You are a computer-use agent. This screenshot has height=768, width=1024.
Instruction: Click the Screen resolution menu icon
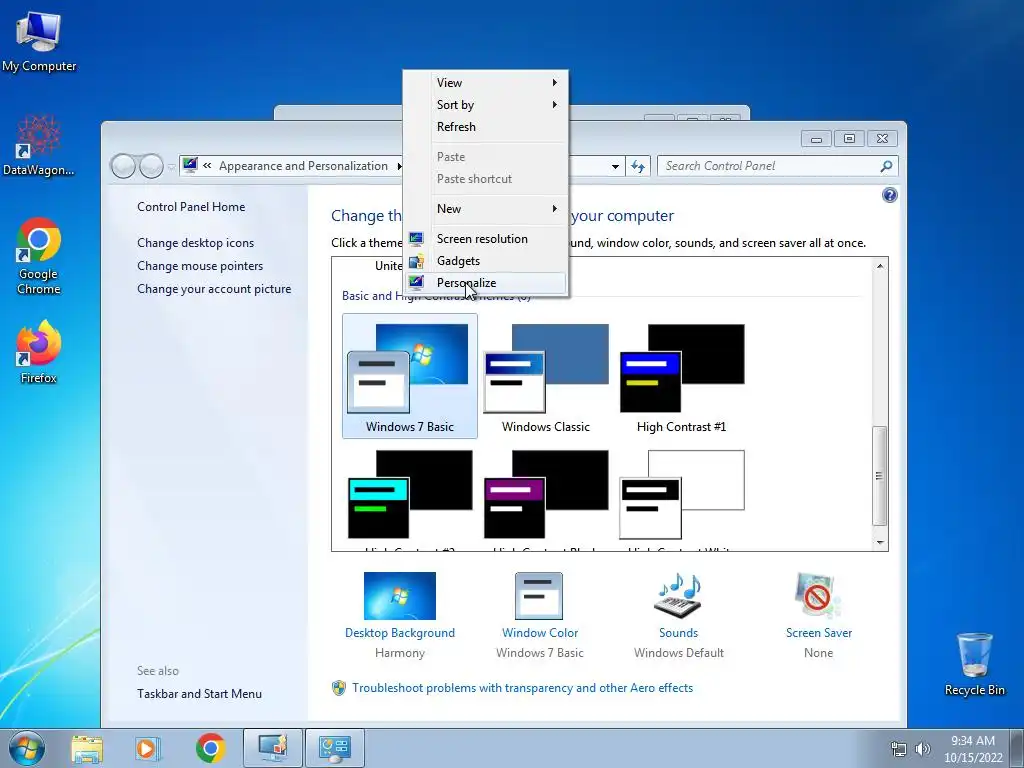[416, 239]
